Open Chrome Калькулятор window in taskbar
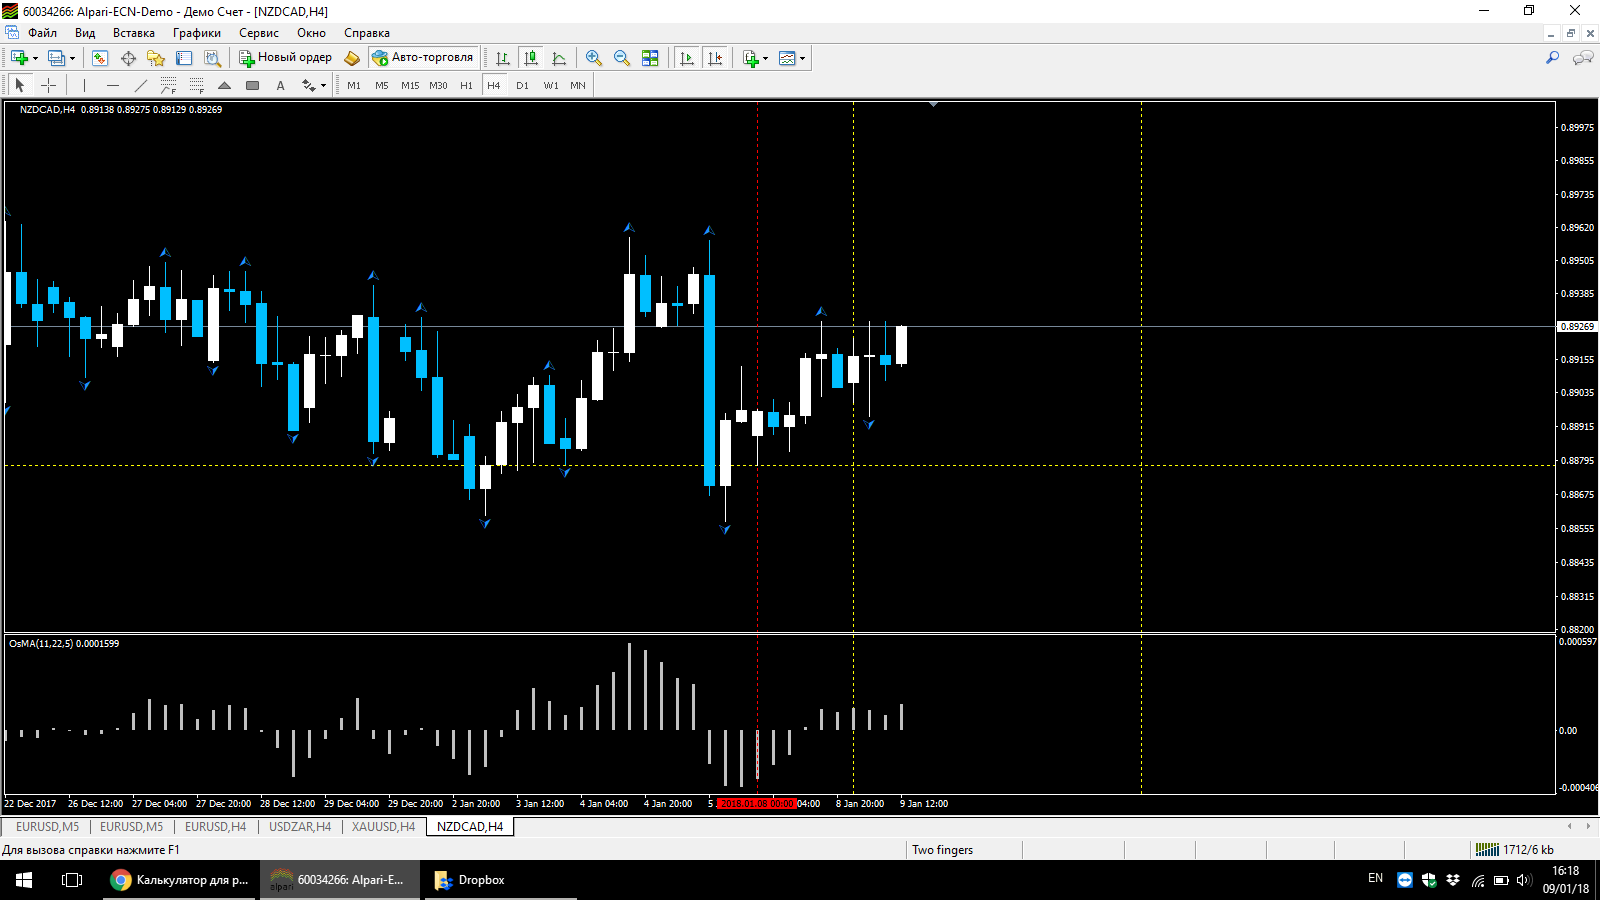 point(180,880)
